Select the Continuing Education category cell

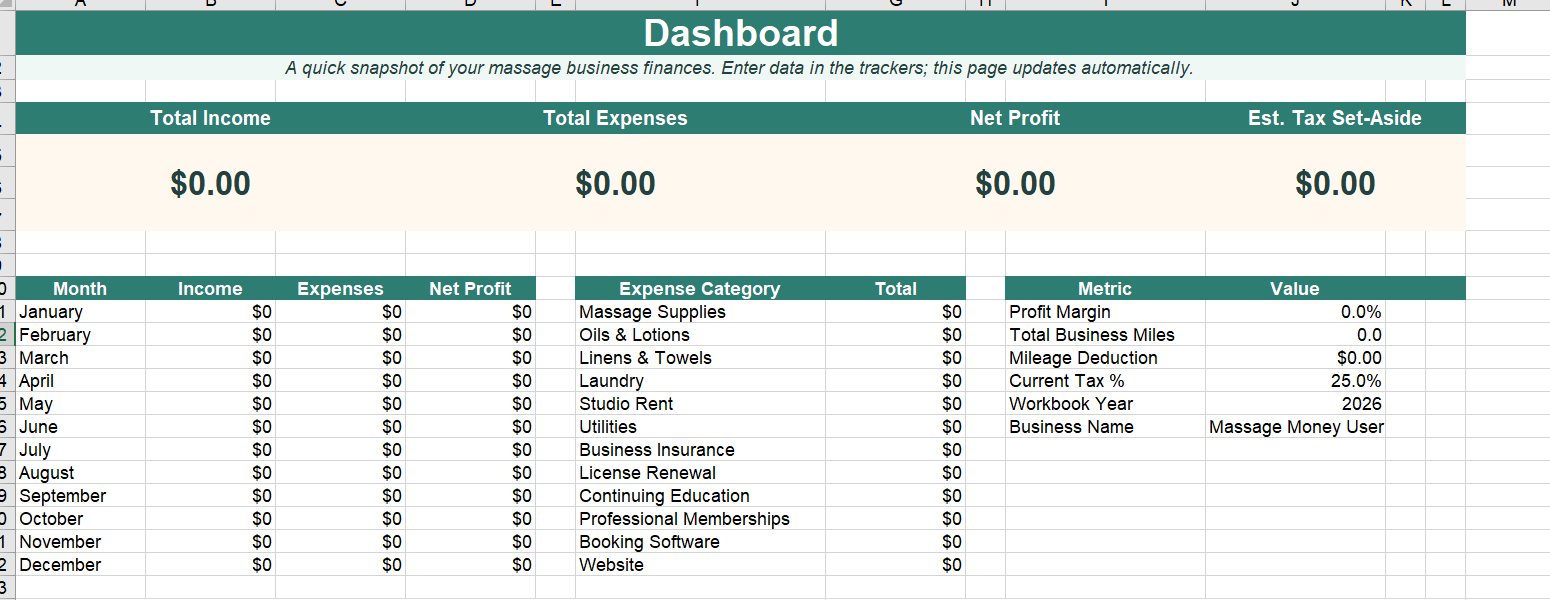coord(700,496)
